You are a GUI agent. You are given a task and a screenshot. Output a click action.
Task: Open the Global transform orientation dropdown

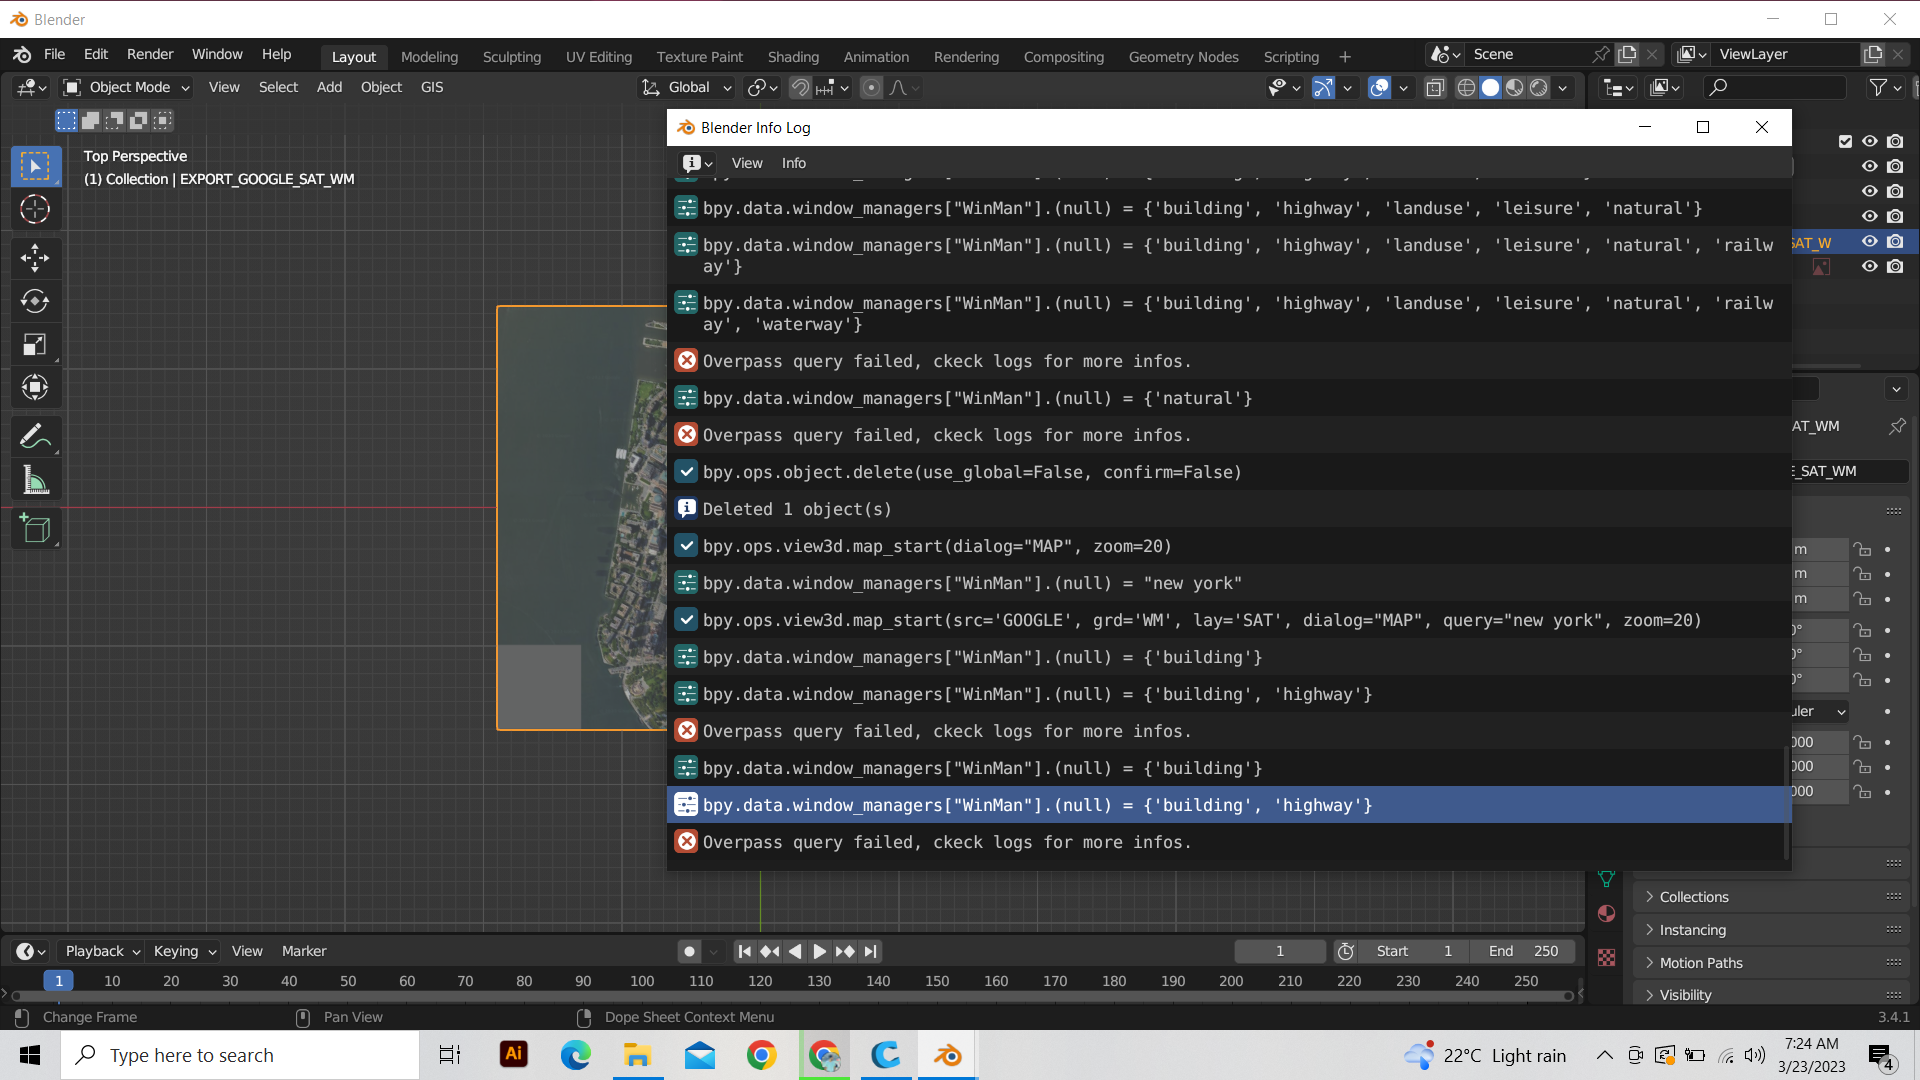click(x=688, y=88)
